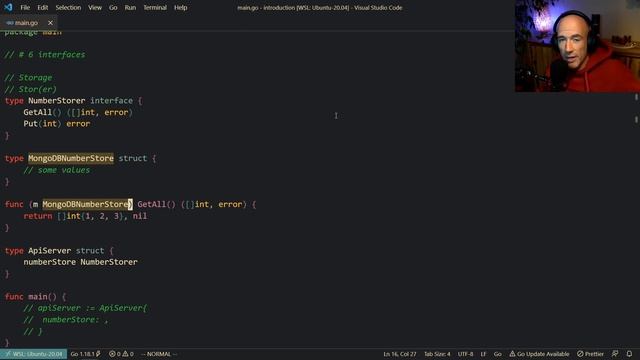Open the Selection menu
This screenshot has height=360, width=640.
68,7
